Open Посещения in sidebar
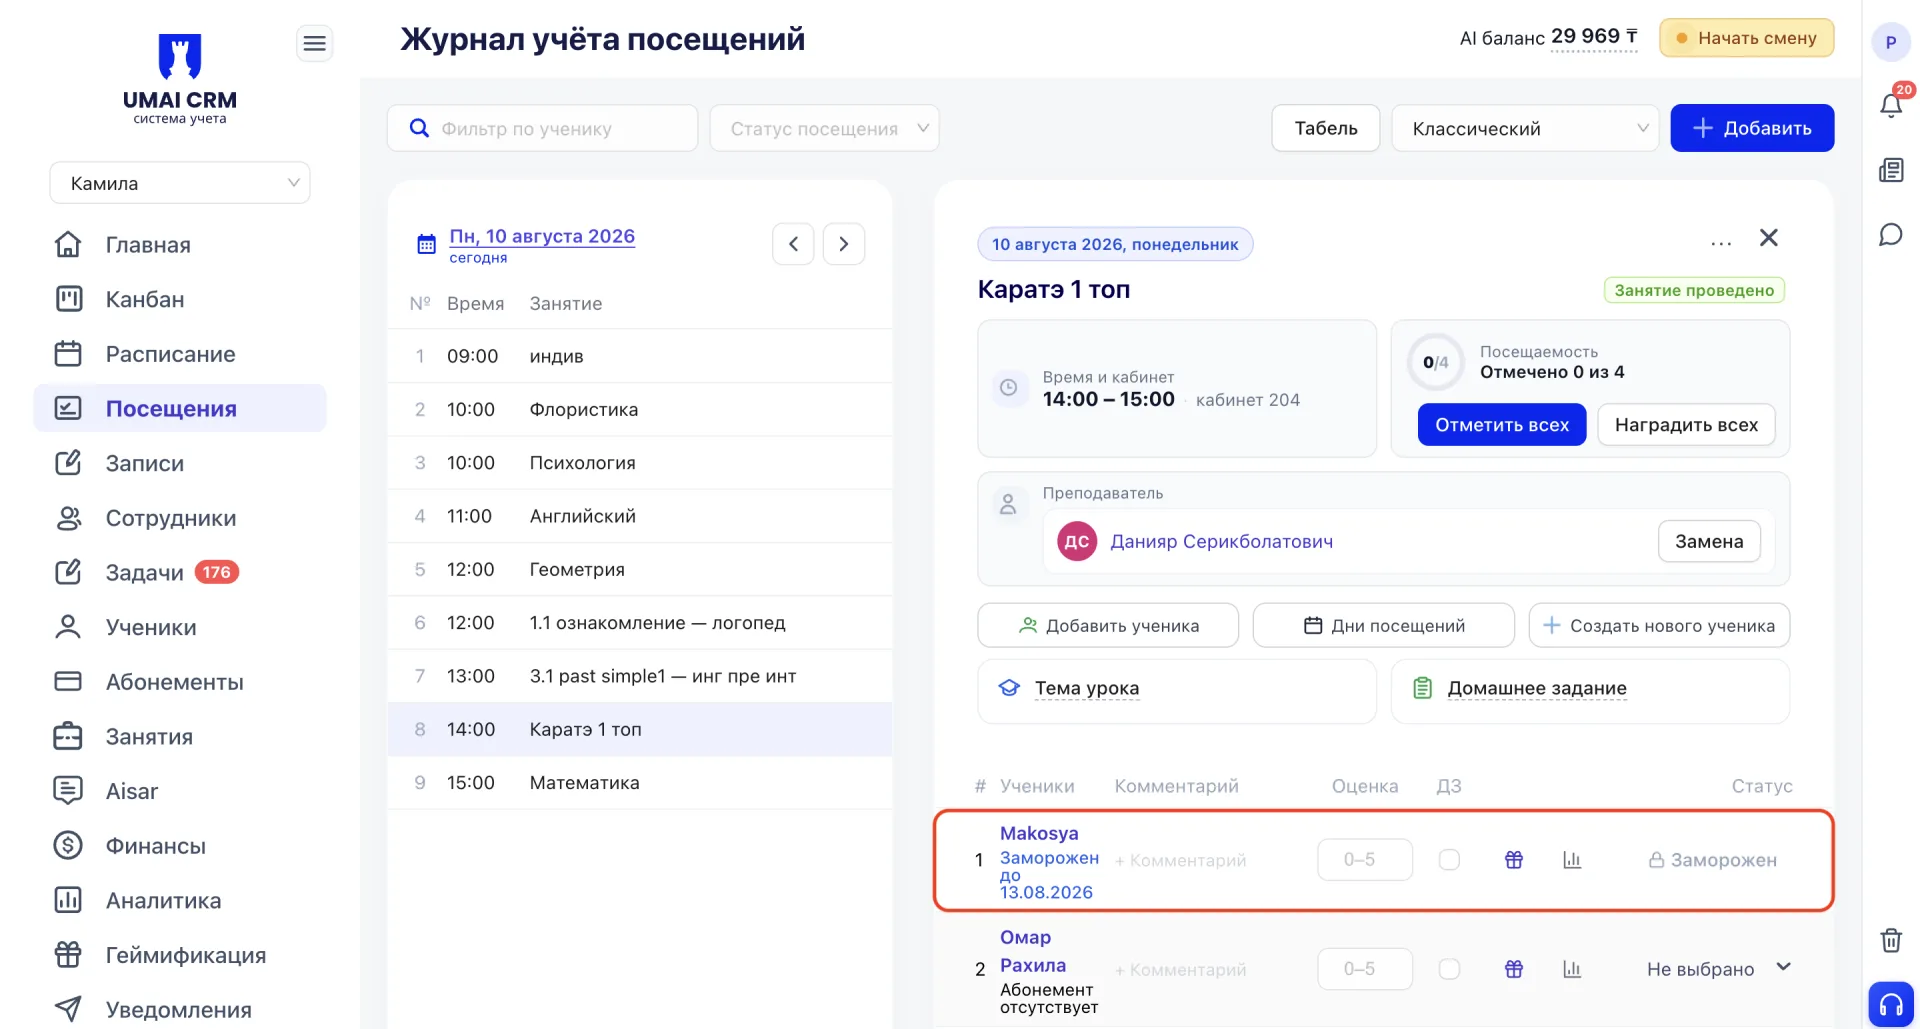 (x=180, y=408)
